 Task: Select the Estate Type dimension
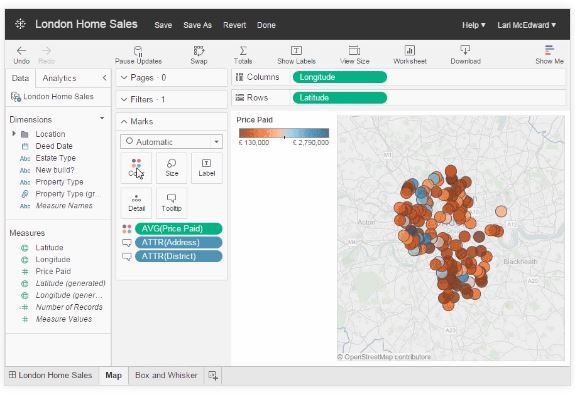[56, 158]
